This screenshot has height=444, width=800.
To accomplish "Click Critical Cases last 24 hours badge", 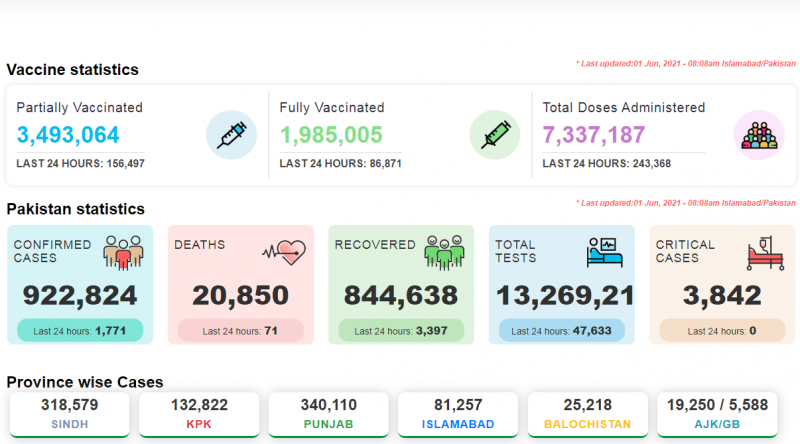I will (722, 330).
